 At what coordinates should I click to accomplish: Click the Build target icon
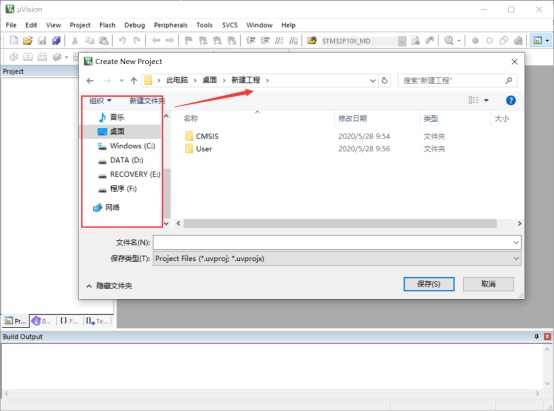pos(28,57)
